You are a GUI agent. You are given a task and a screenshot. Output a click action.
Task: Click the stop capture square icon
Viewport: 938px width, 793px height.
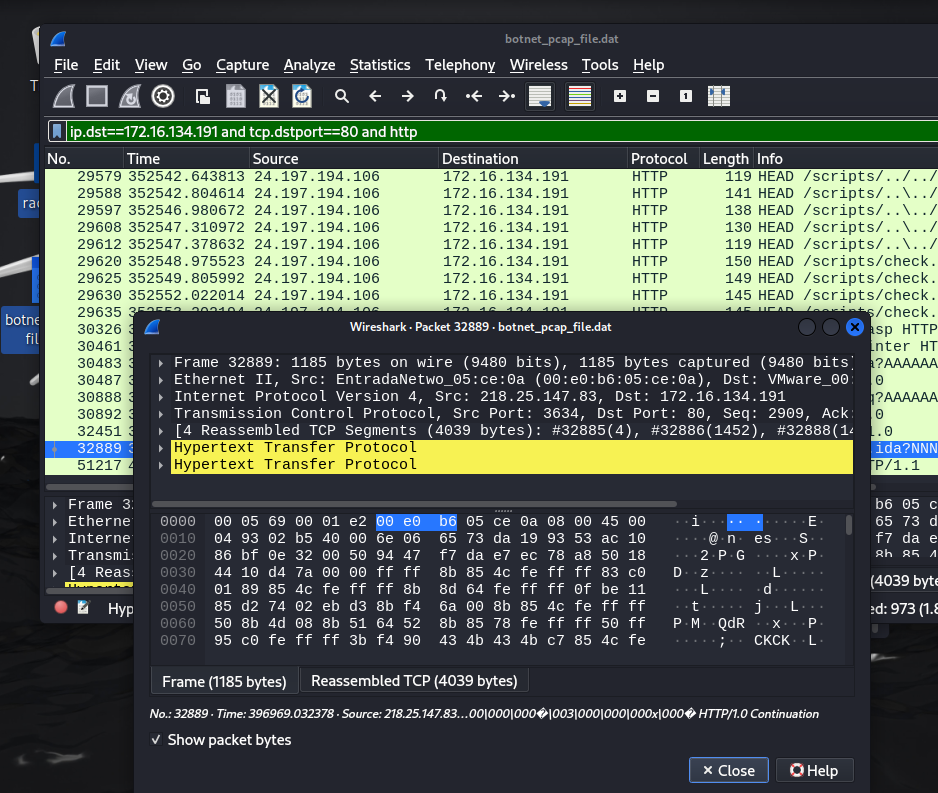(97, 96)
